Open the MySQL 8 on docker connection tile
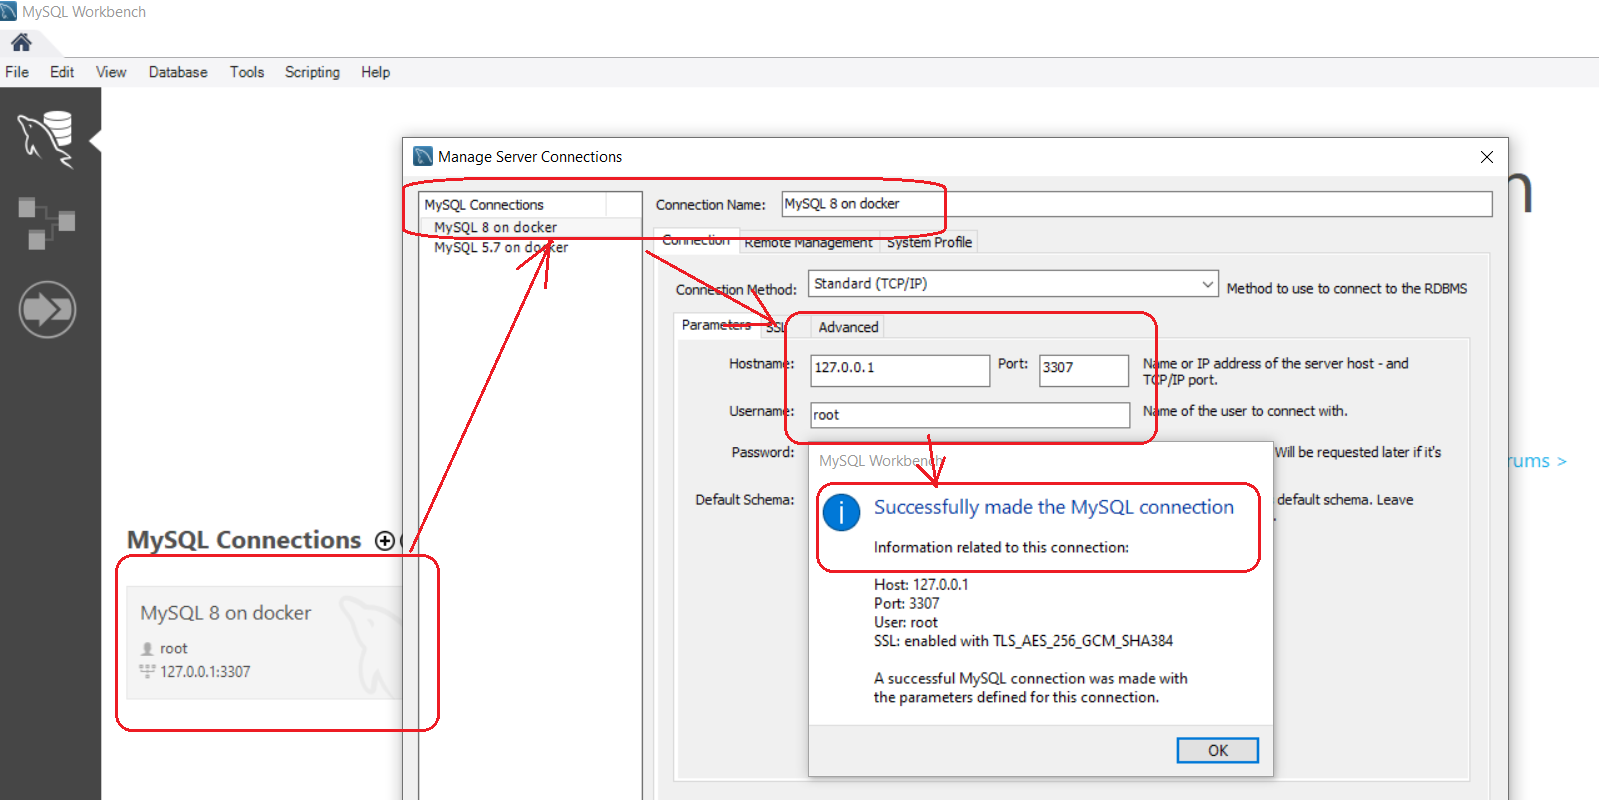Screen dimensions: 1599x800 pos(265,642)
